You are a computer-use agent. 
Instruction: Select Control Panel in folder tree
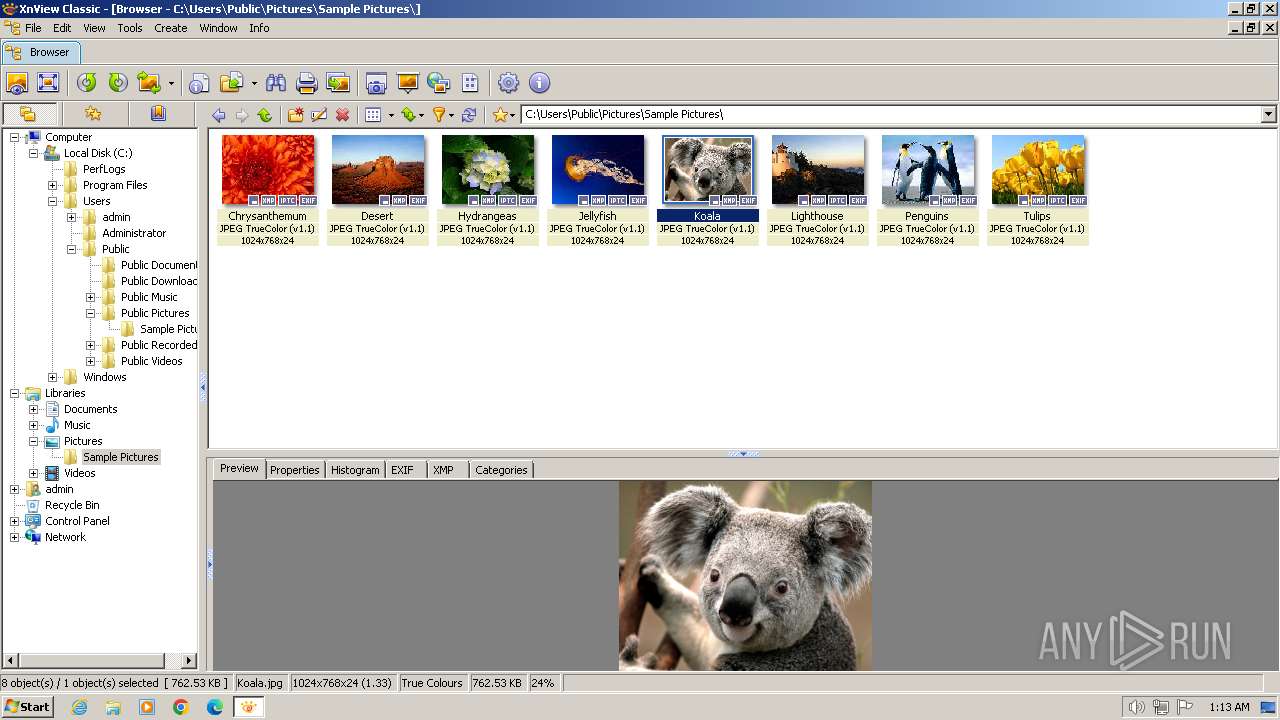(77, 521)
